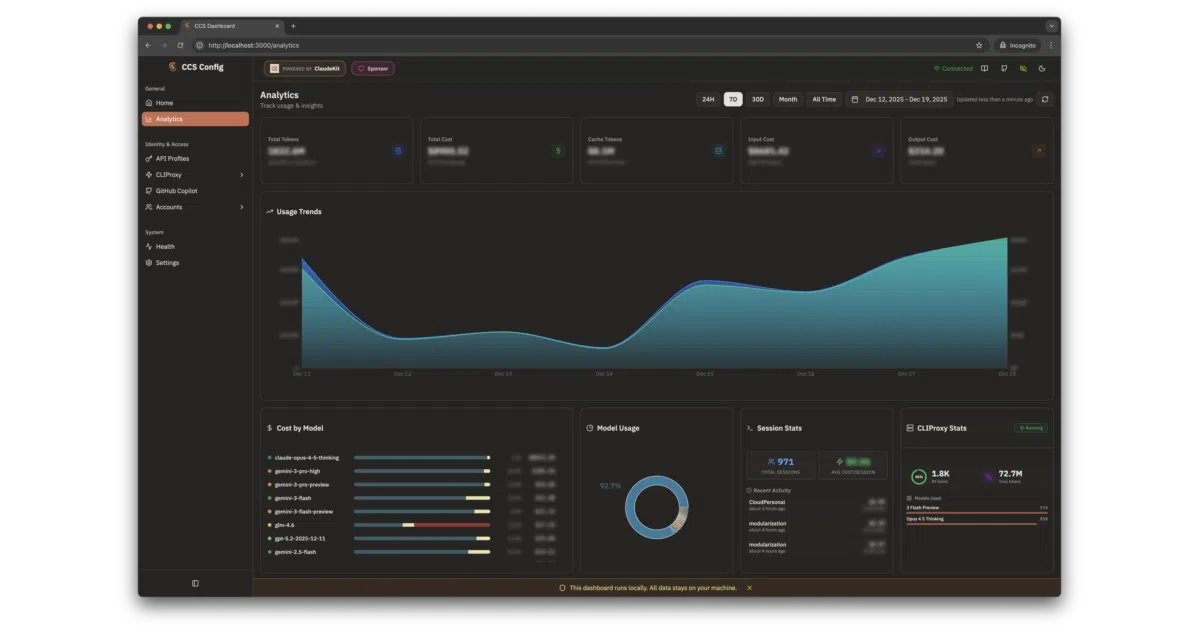This screenshot has height=630, width=1200.
Task: Click the Connected status indicator
Action: point(953,69)
